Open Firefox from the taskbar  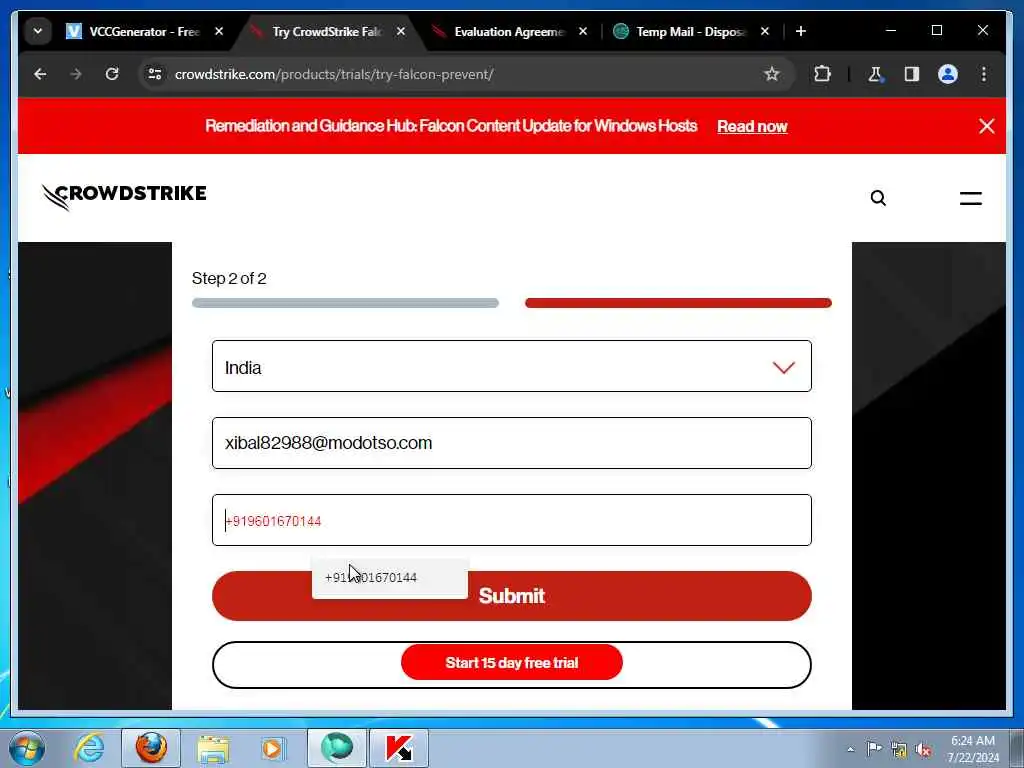tap(151, 748)
